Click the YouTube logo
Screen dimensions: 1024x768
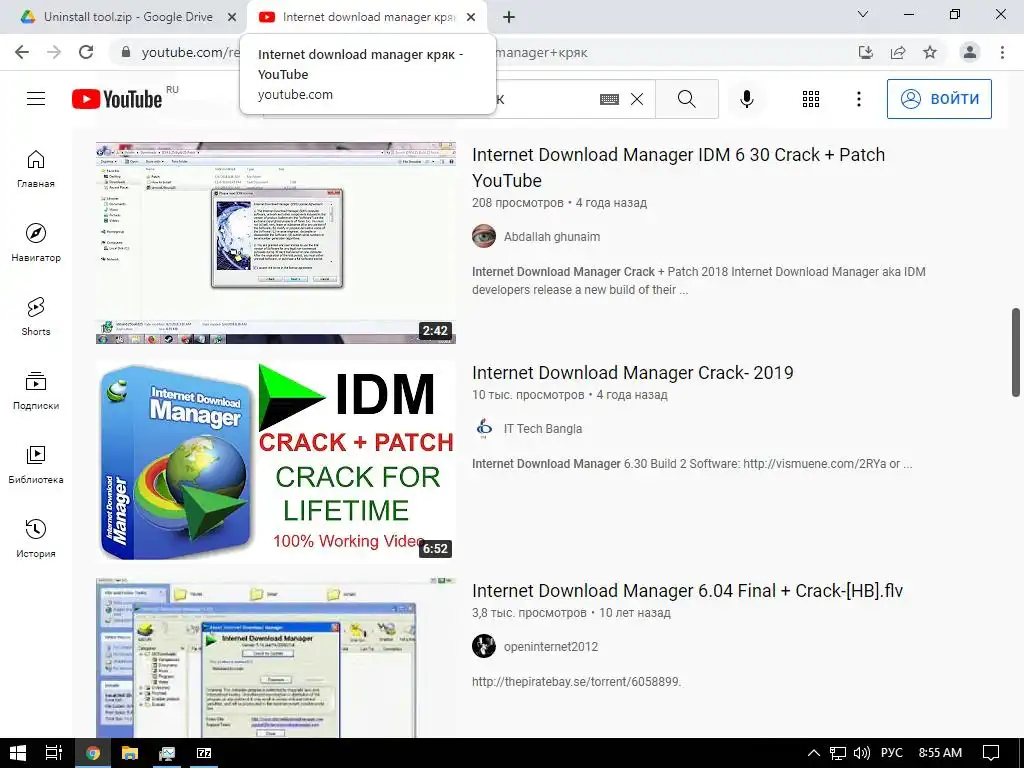click(117, 99)
